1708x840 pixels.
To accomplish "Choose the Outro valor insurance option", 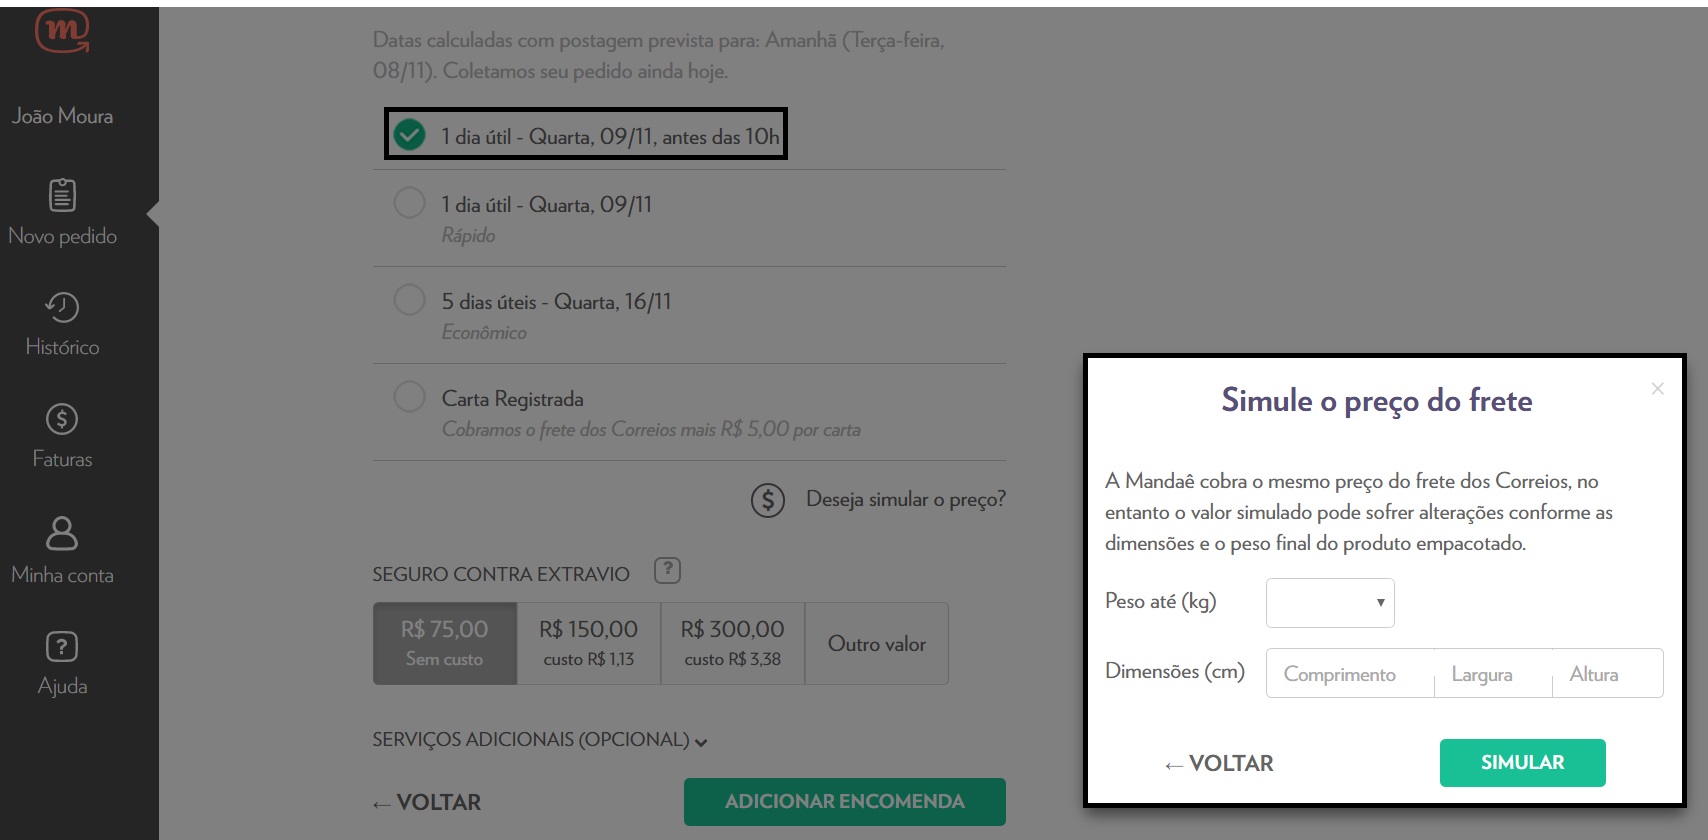I will pos(876,644).
